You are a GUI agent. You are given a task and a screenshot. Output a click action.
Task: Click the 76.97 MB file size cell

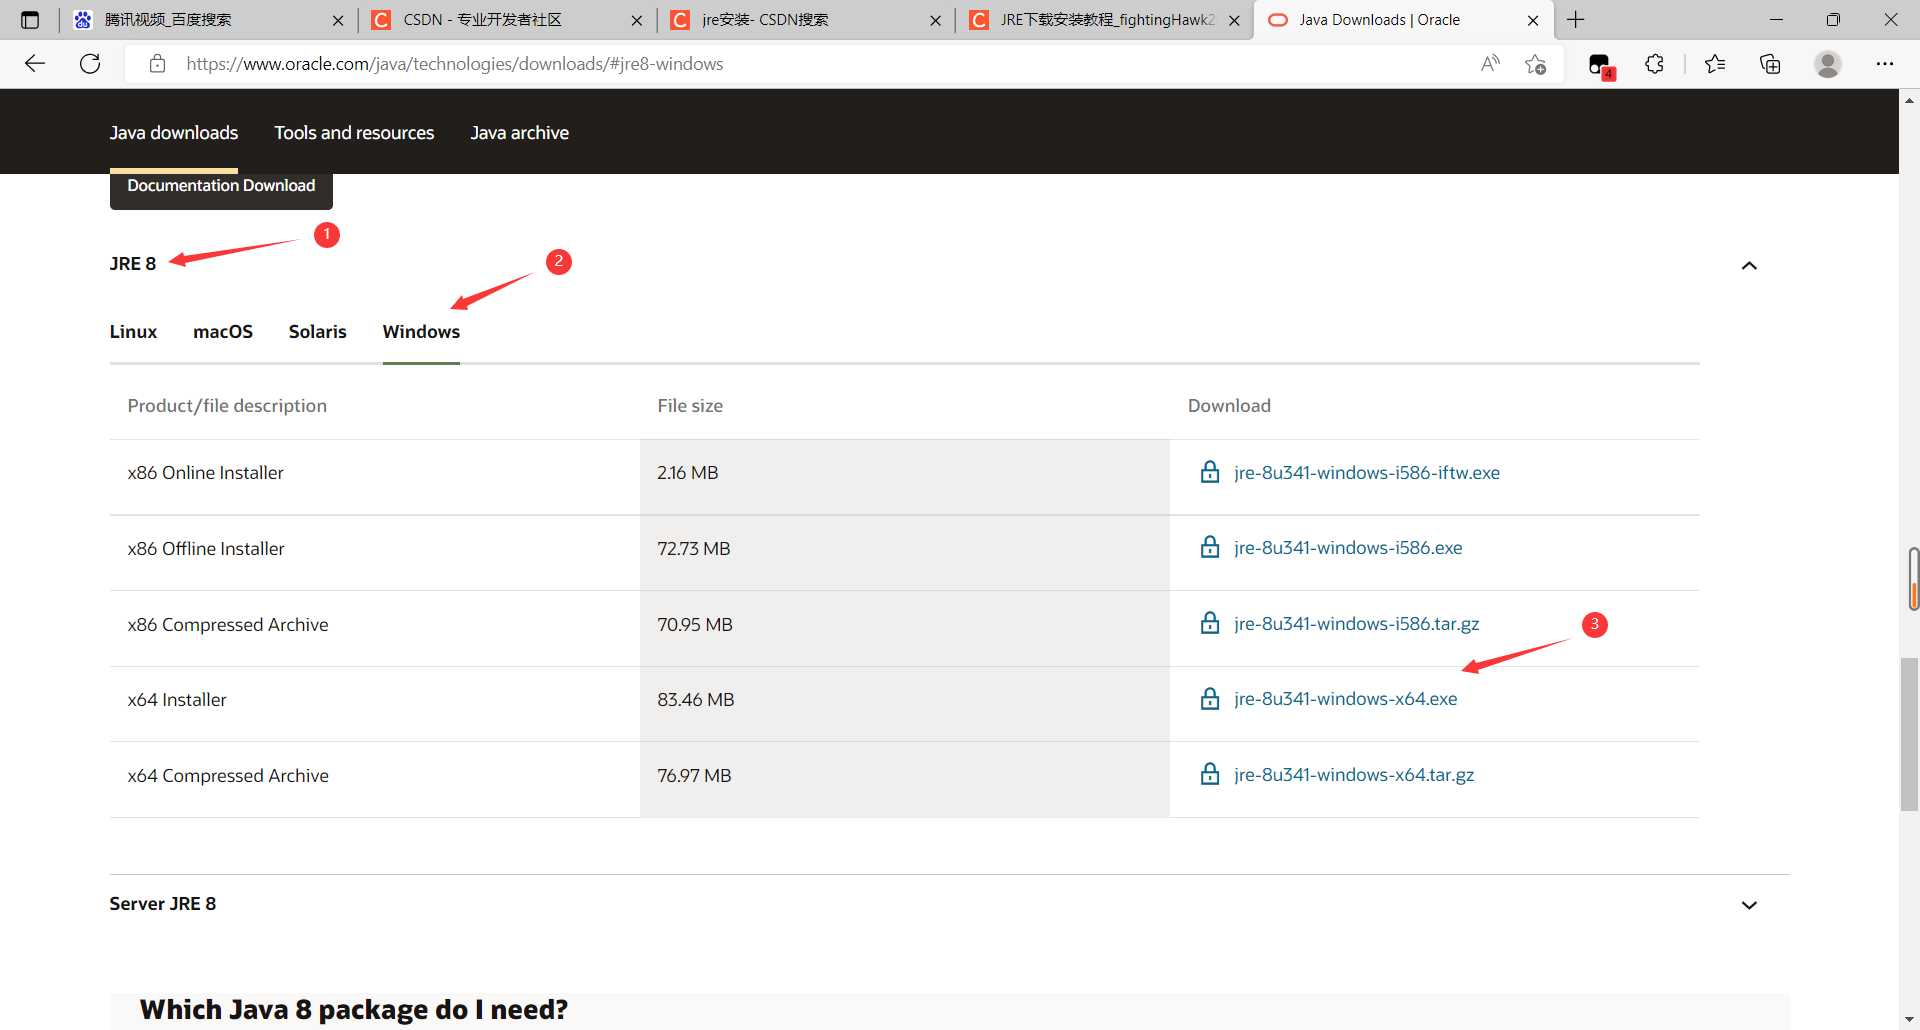[x=905, y=780]
